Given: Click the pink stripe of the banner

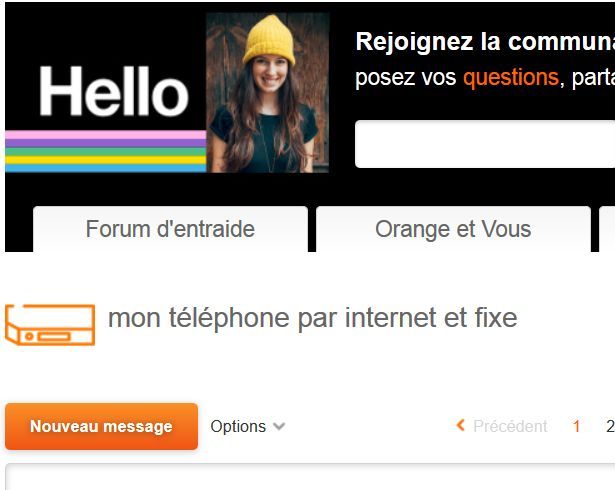Looking at the screenshot, I should [x=106, y=135].
